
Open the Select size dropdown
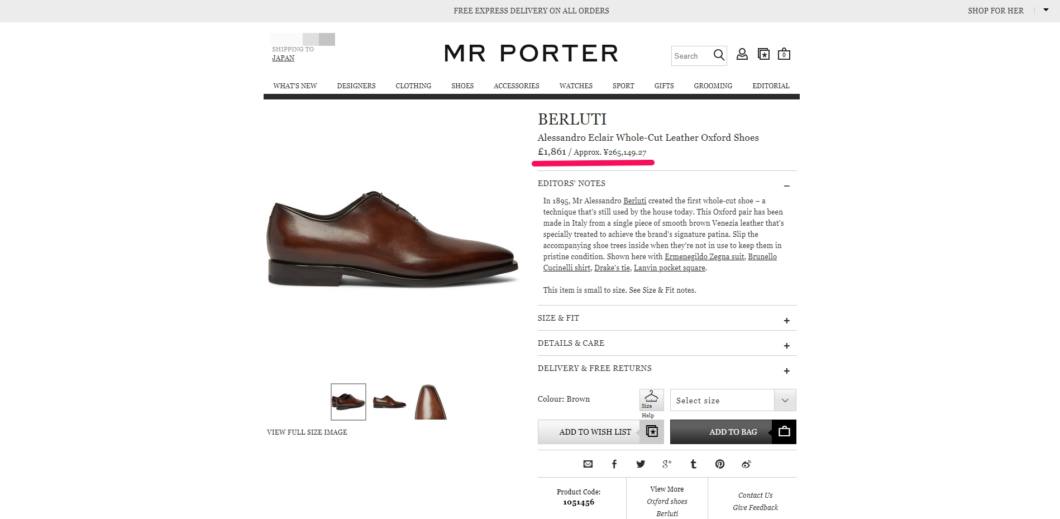click(733, 400)
